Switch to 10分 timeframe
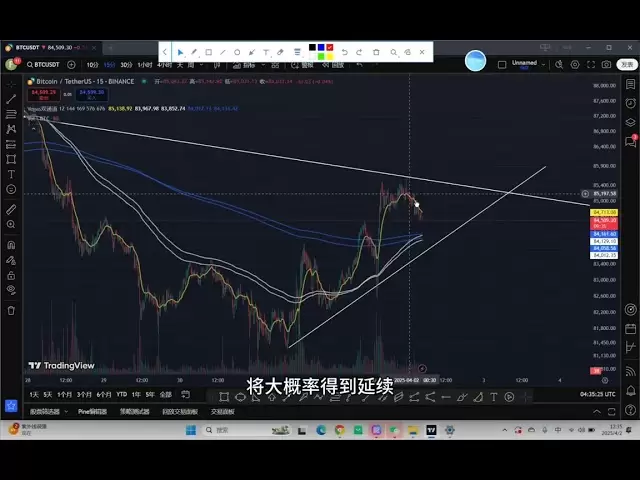The image size is (640, 480). tap(92, 65)
